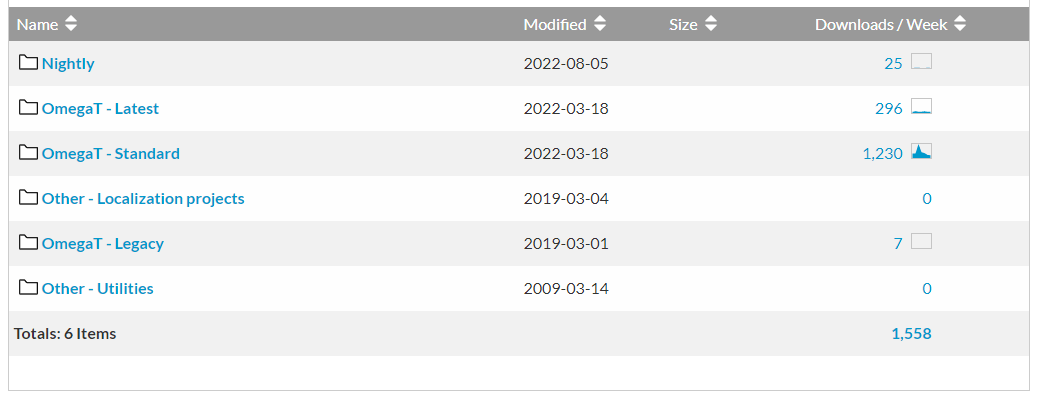Sort files by Name column arrows
Viewport: 1039px width, 399px height.
click(70, 25)
